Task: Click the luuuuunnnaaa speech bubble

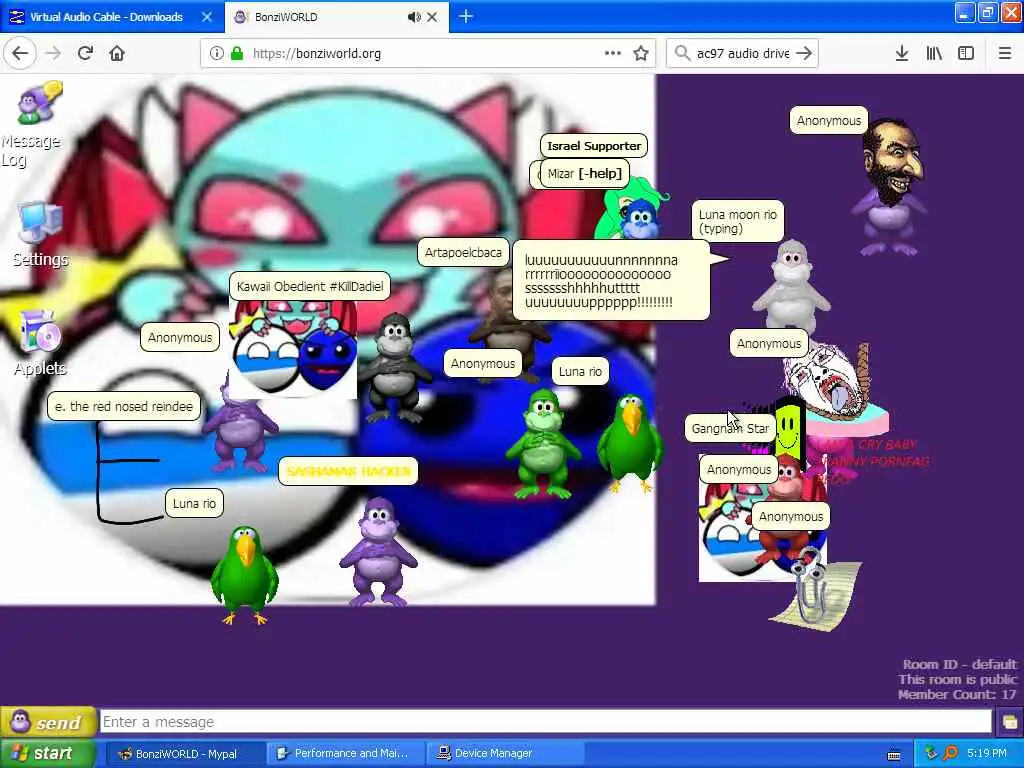Action: (x=611, y=281)
